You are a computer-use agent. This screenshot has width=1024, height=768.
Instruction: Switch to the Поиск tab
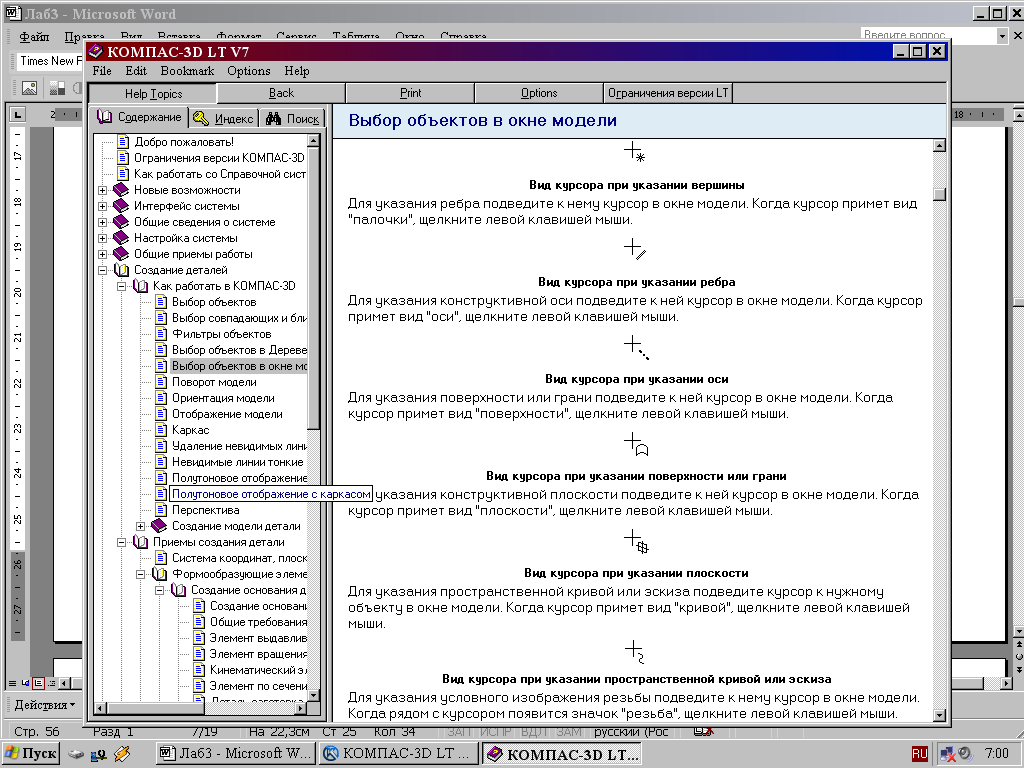pos(293,118)
